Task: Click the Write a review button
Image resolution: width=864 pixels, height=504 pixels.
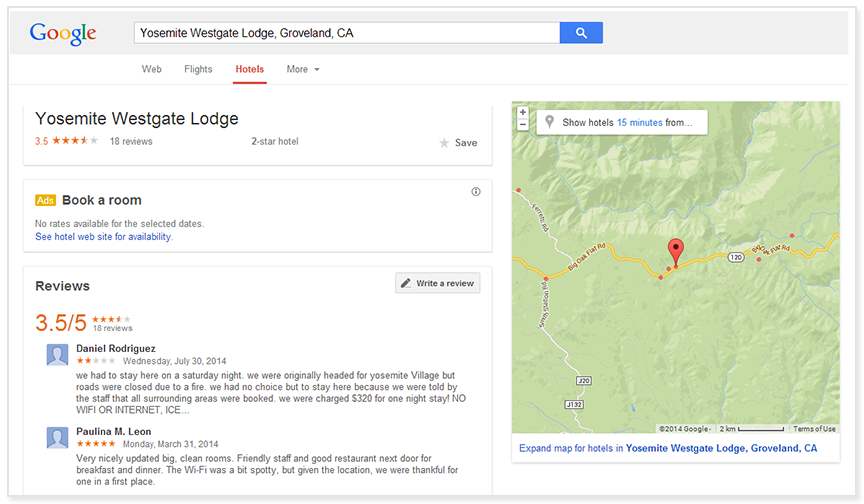Action: (438, 283)
